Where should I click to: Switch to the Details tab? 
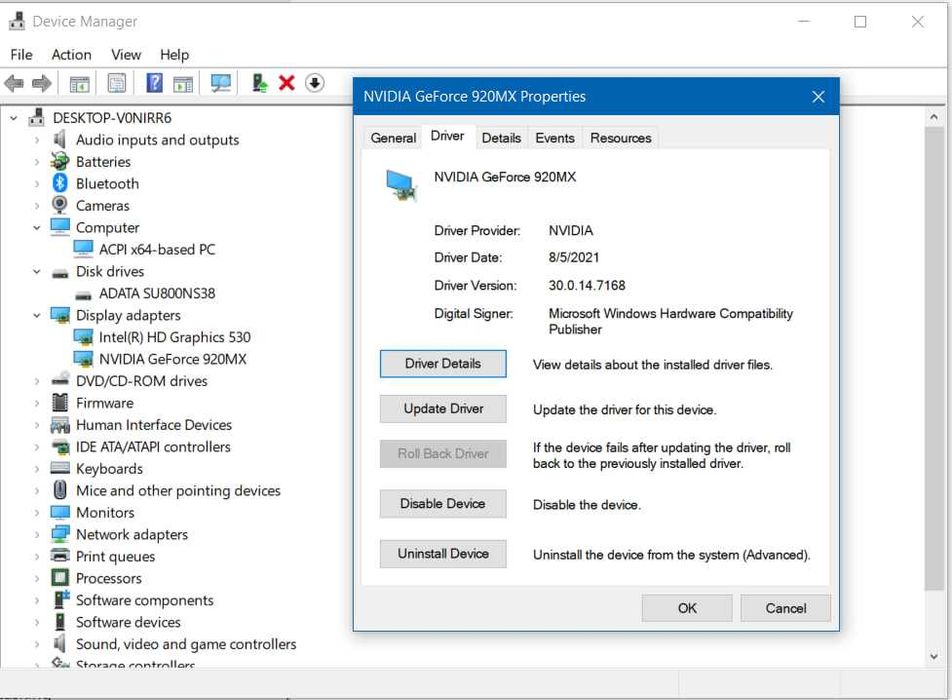tap(501, 138)
